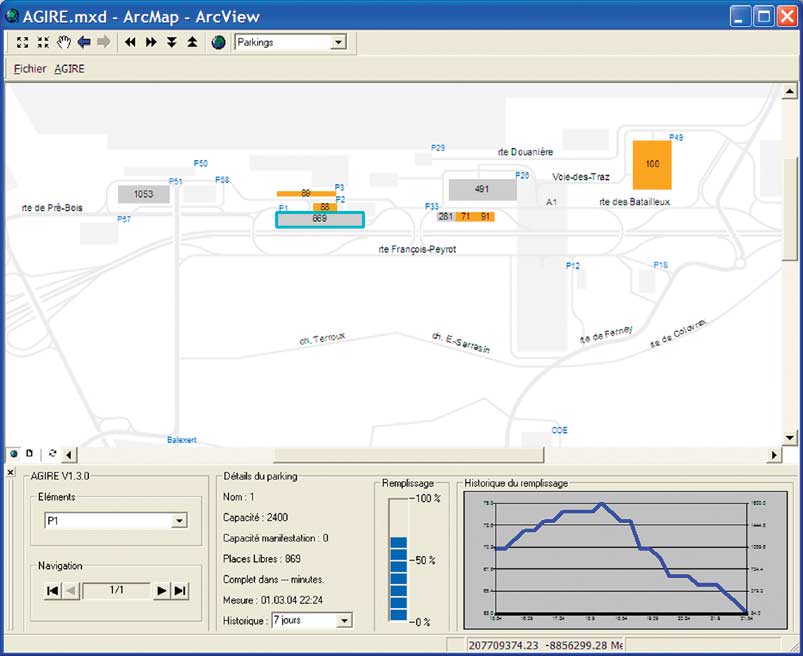Viewport: 803px width, 656px height.
Task: Expand the Eléments P1 dropdown
Action: [179, 521]
